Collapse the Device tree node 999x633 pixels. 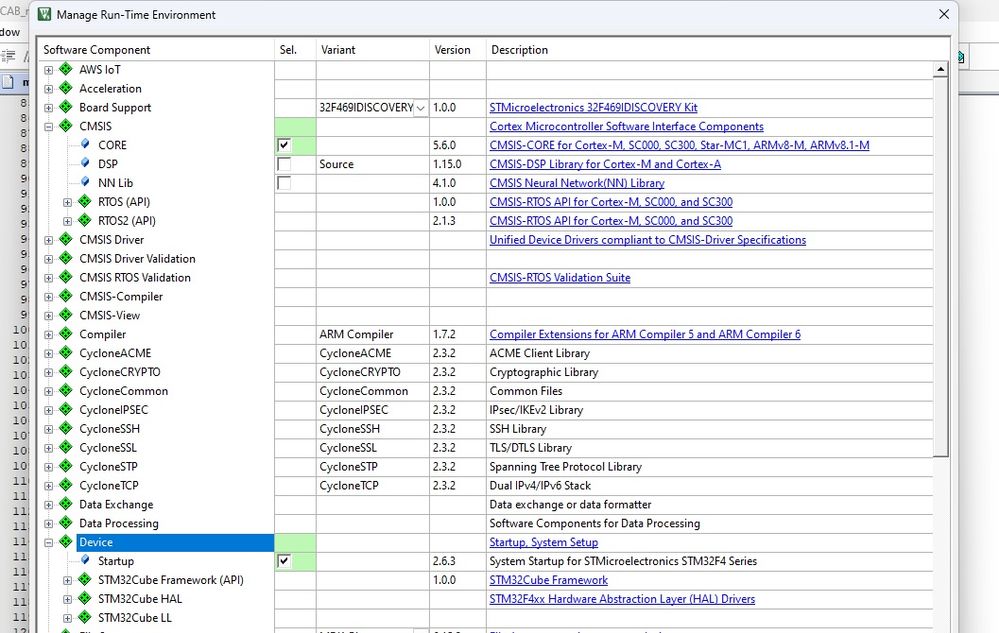(48, 543)
